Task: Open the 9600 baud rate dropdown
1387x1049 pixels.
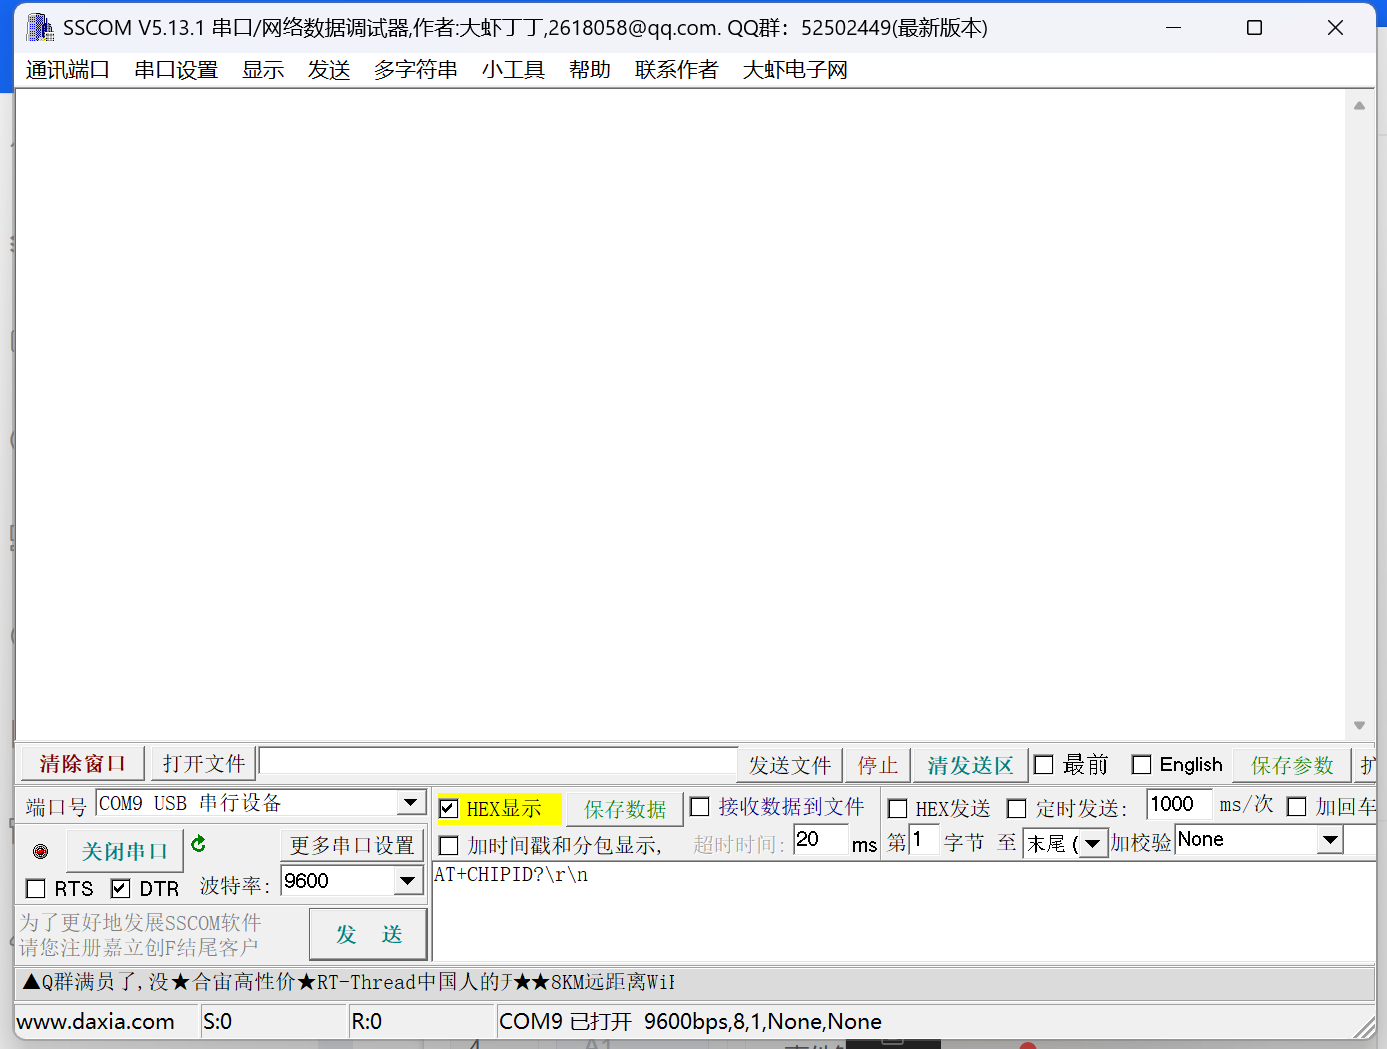Action: (x=408, y=881)
